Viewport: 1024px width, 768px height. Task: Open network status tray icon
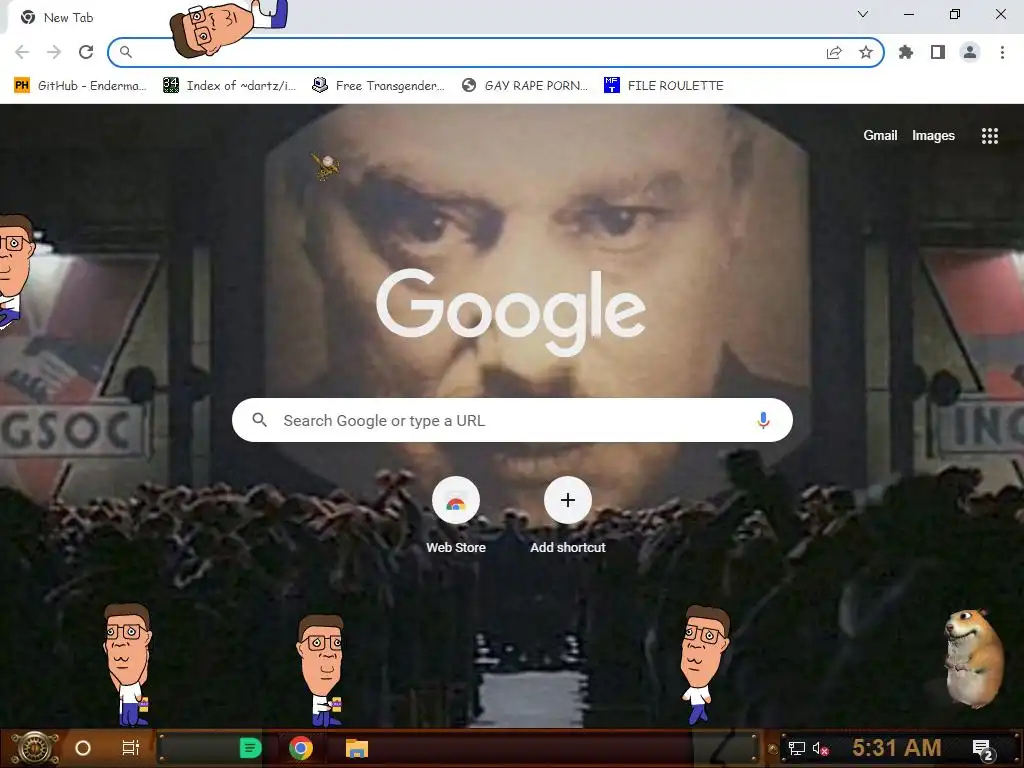797,748
